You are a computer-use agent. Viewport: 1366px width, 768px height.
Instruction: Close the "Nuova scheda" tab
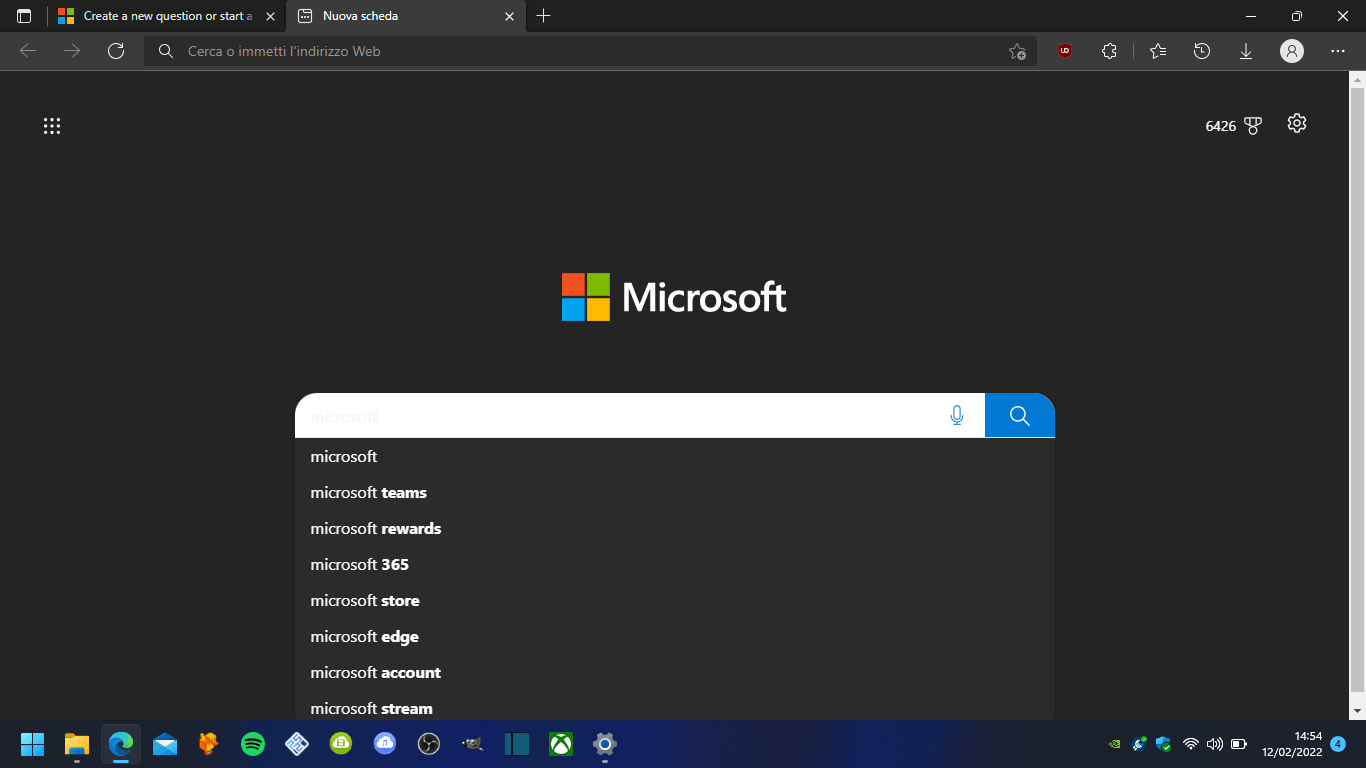click(x=509, y=16)
